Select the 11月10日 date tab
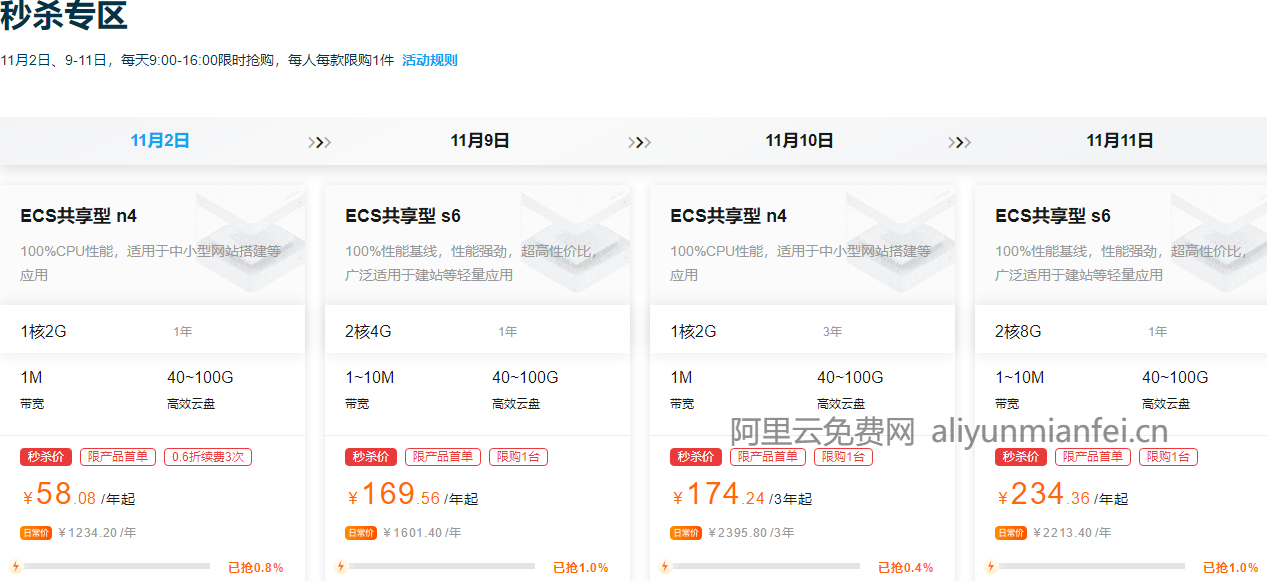This screenshot has width=1267, height=581. click(799, 141)
